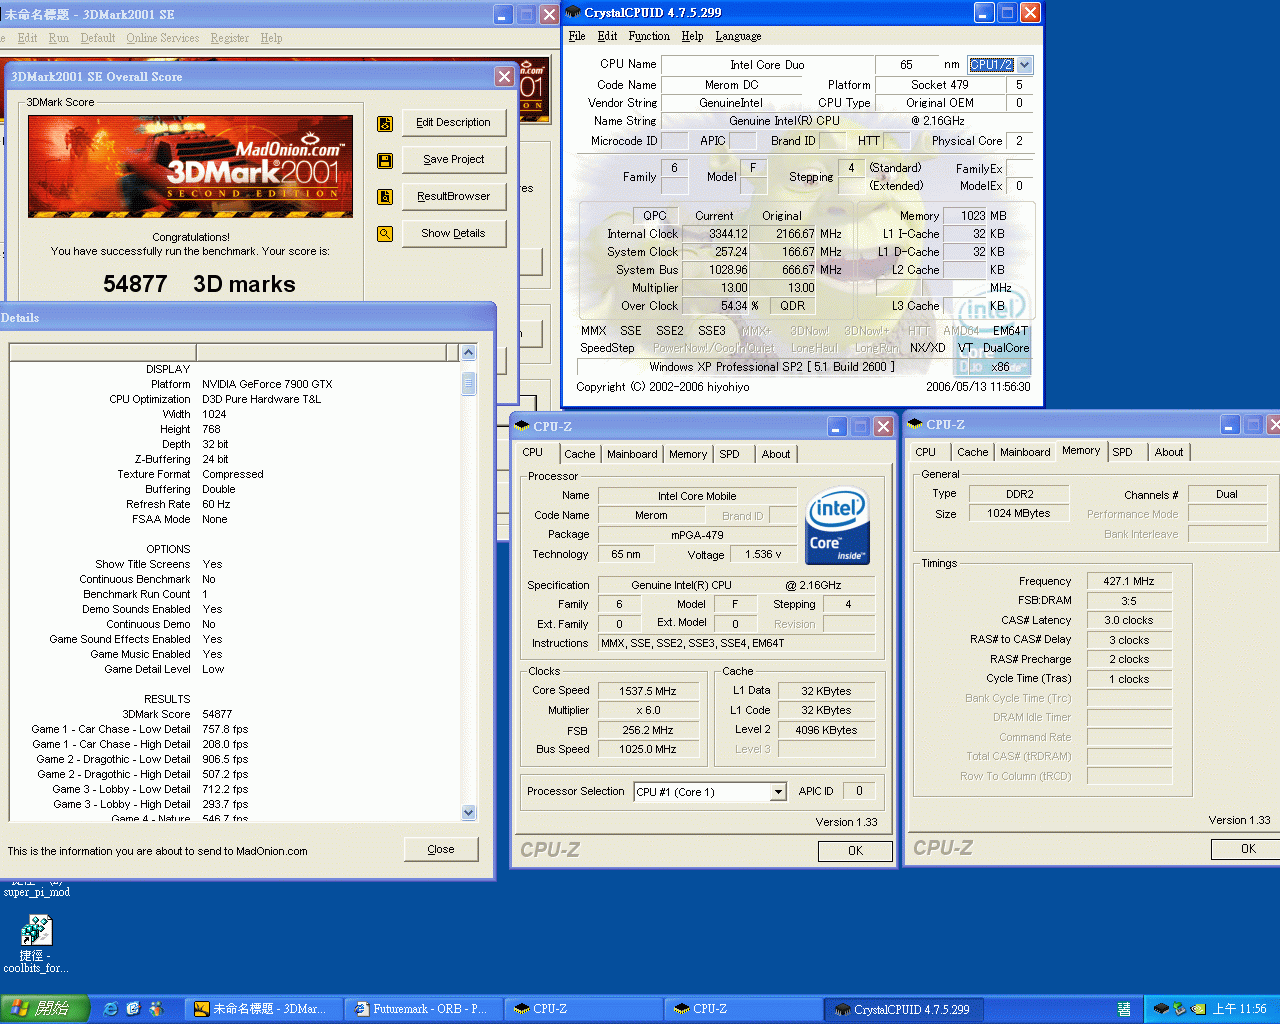1280x1024 pixels.
Task: Click the ResultBrowser button
Action: pyautogui.click(x=453, y=197)
